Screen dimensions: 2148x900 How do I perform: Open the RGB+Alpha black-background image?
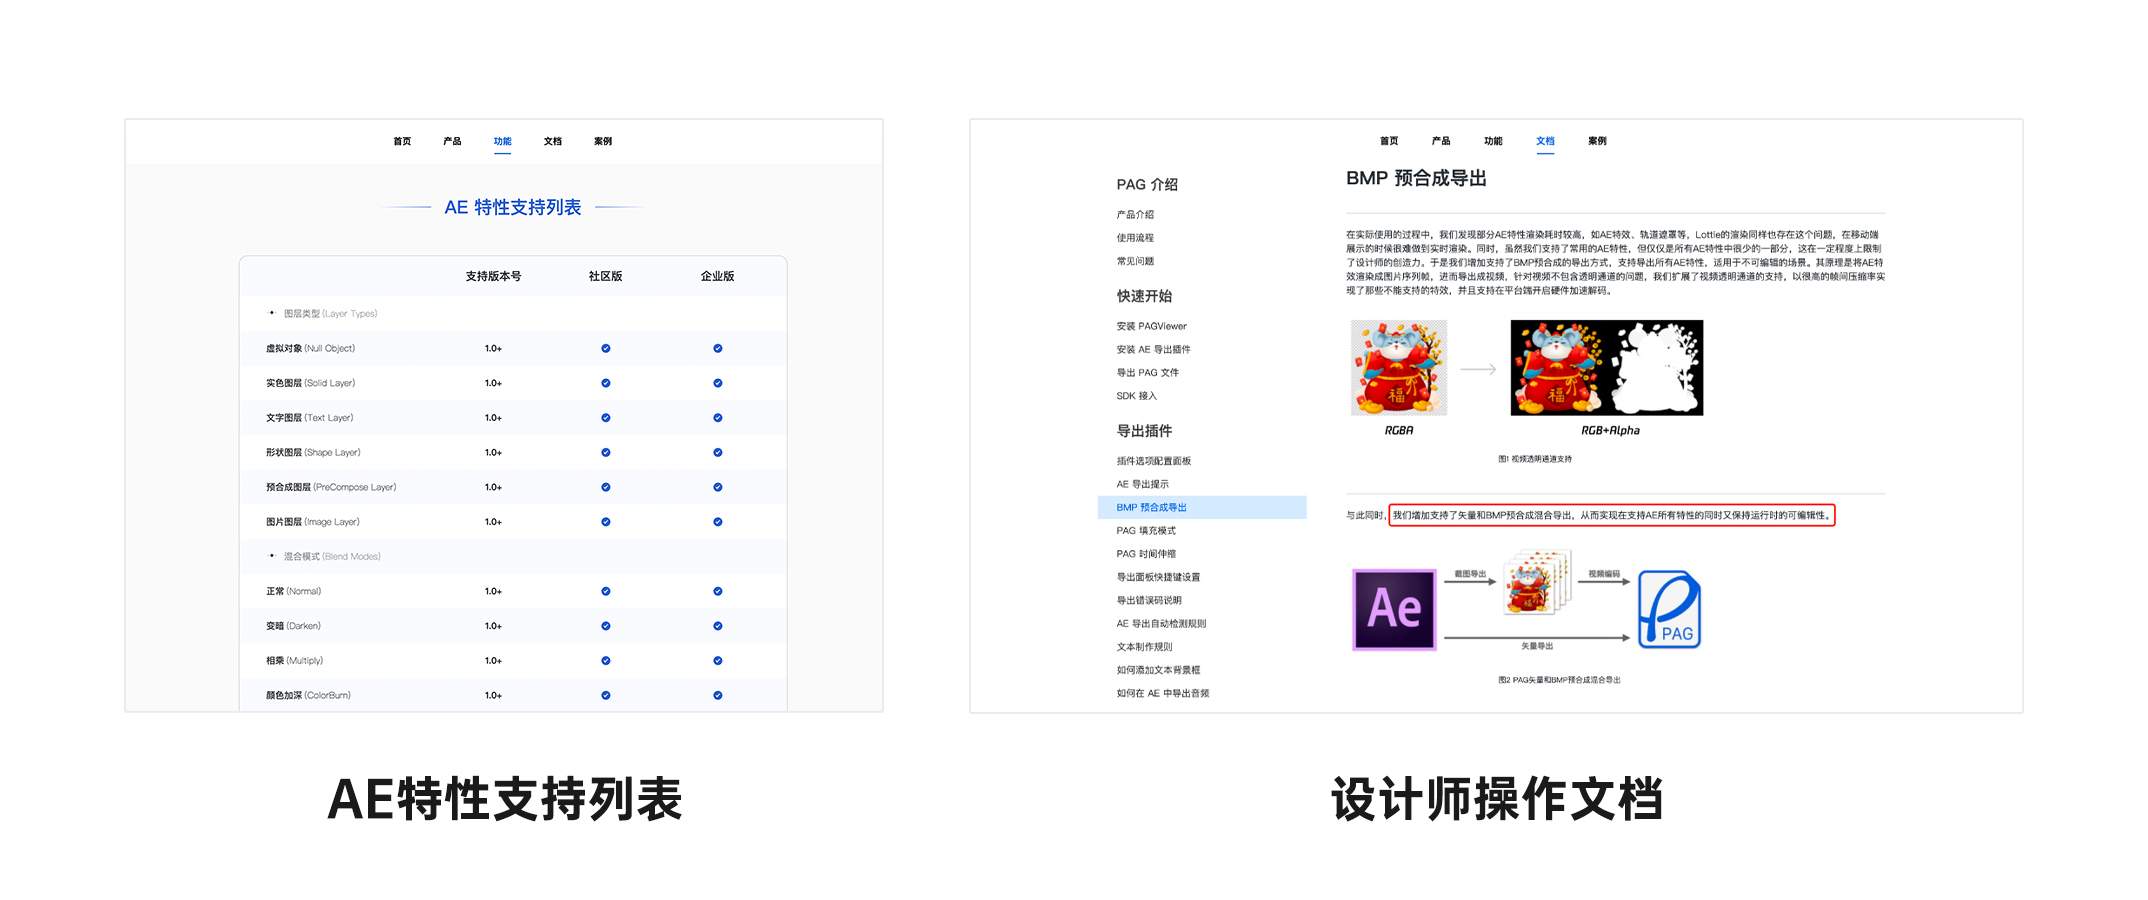[1607, 367]
